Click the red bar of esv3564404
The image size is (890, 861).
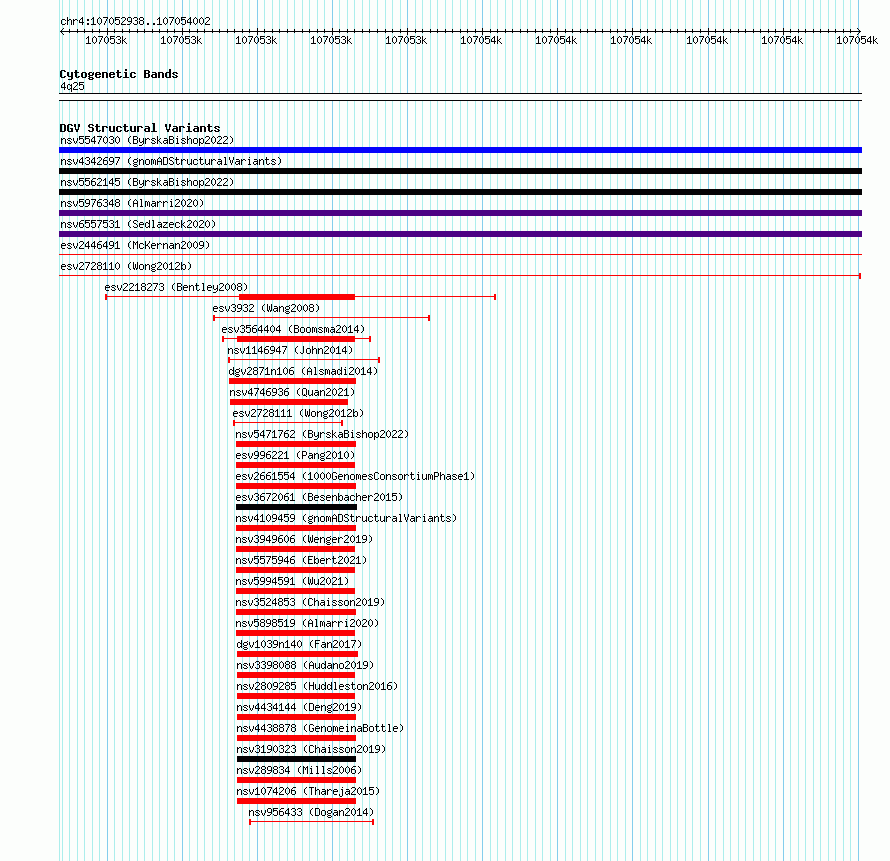point(296,339)
